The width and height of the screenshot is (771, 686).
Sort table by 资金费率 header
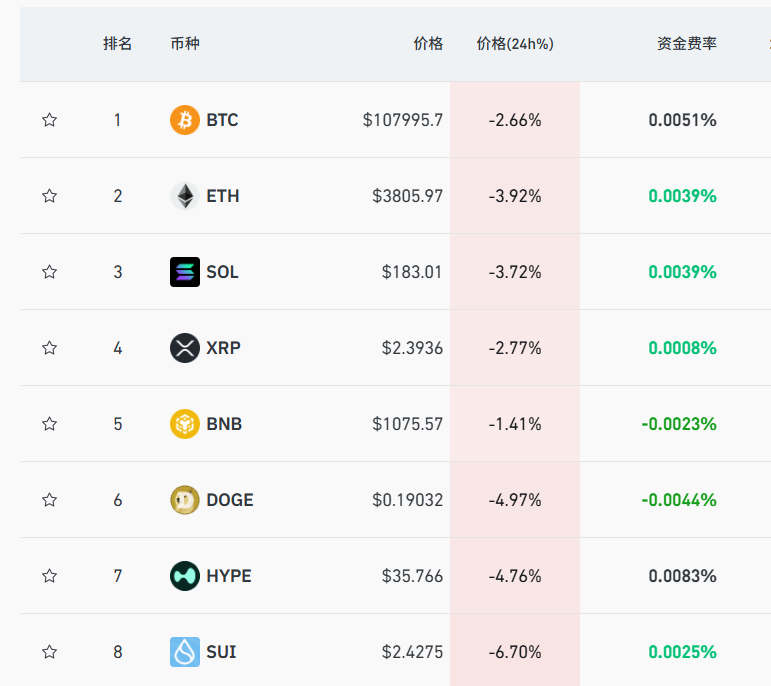tap(686, 44)
